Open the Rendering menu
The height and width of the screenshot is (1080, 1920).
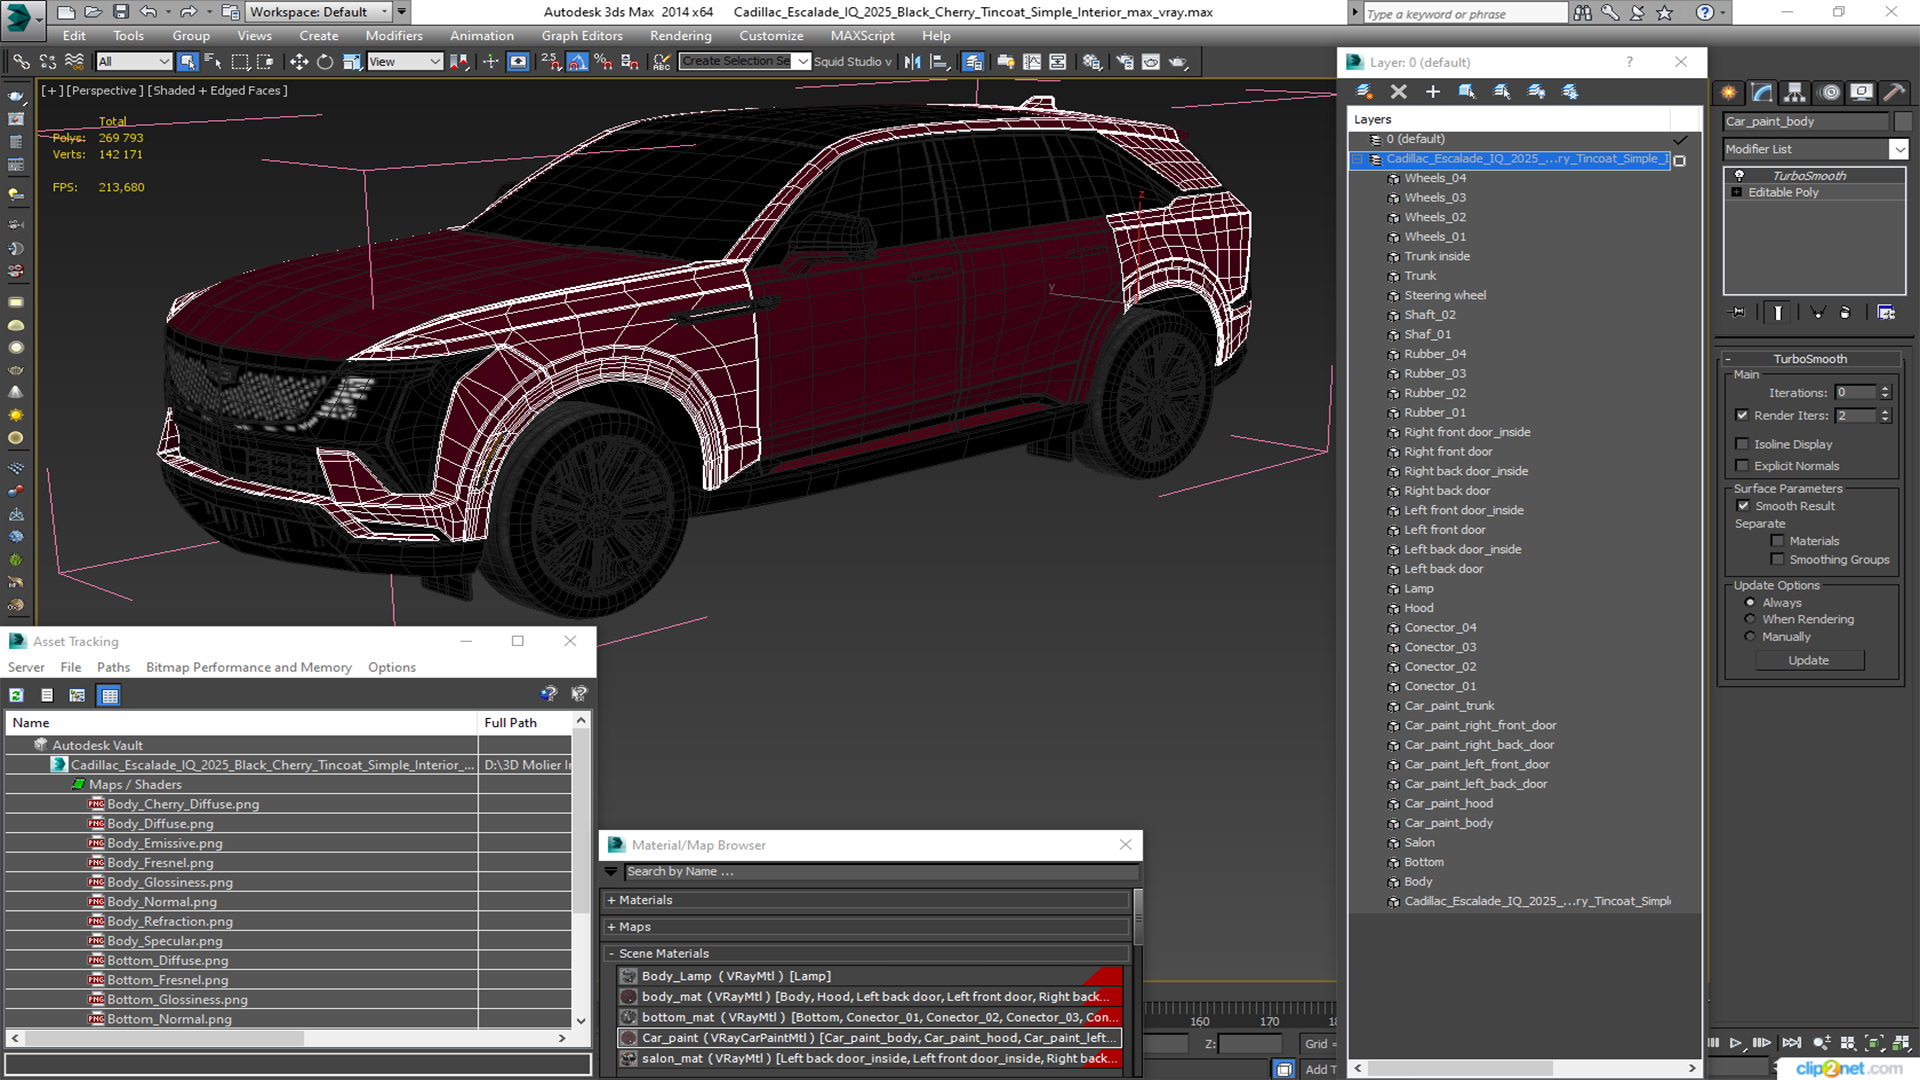tap(680, 36)
